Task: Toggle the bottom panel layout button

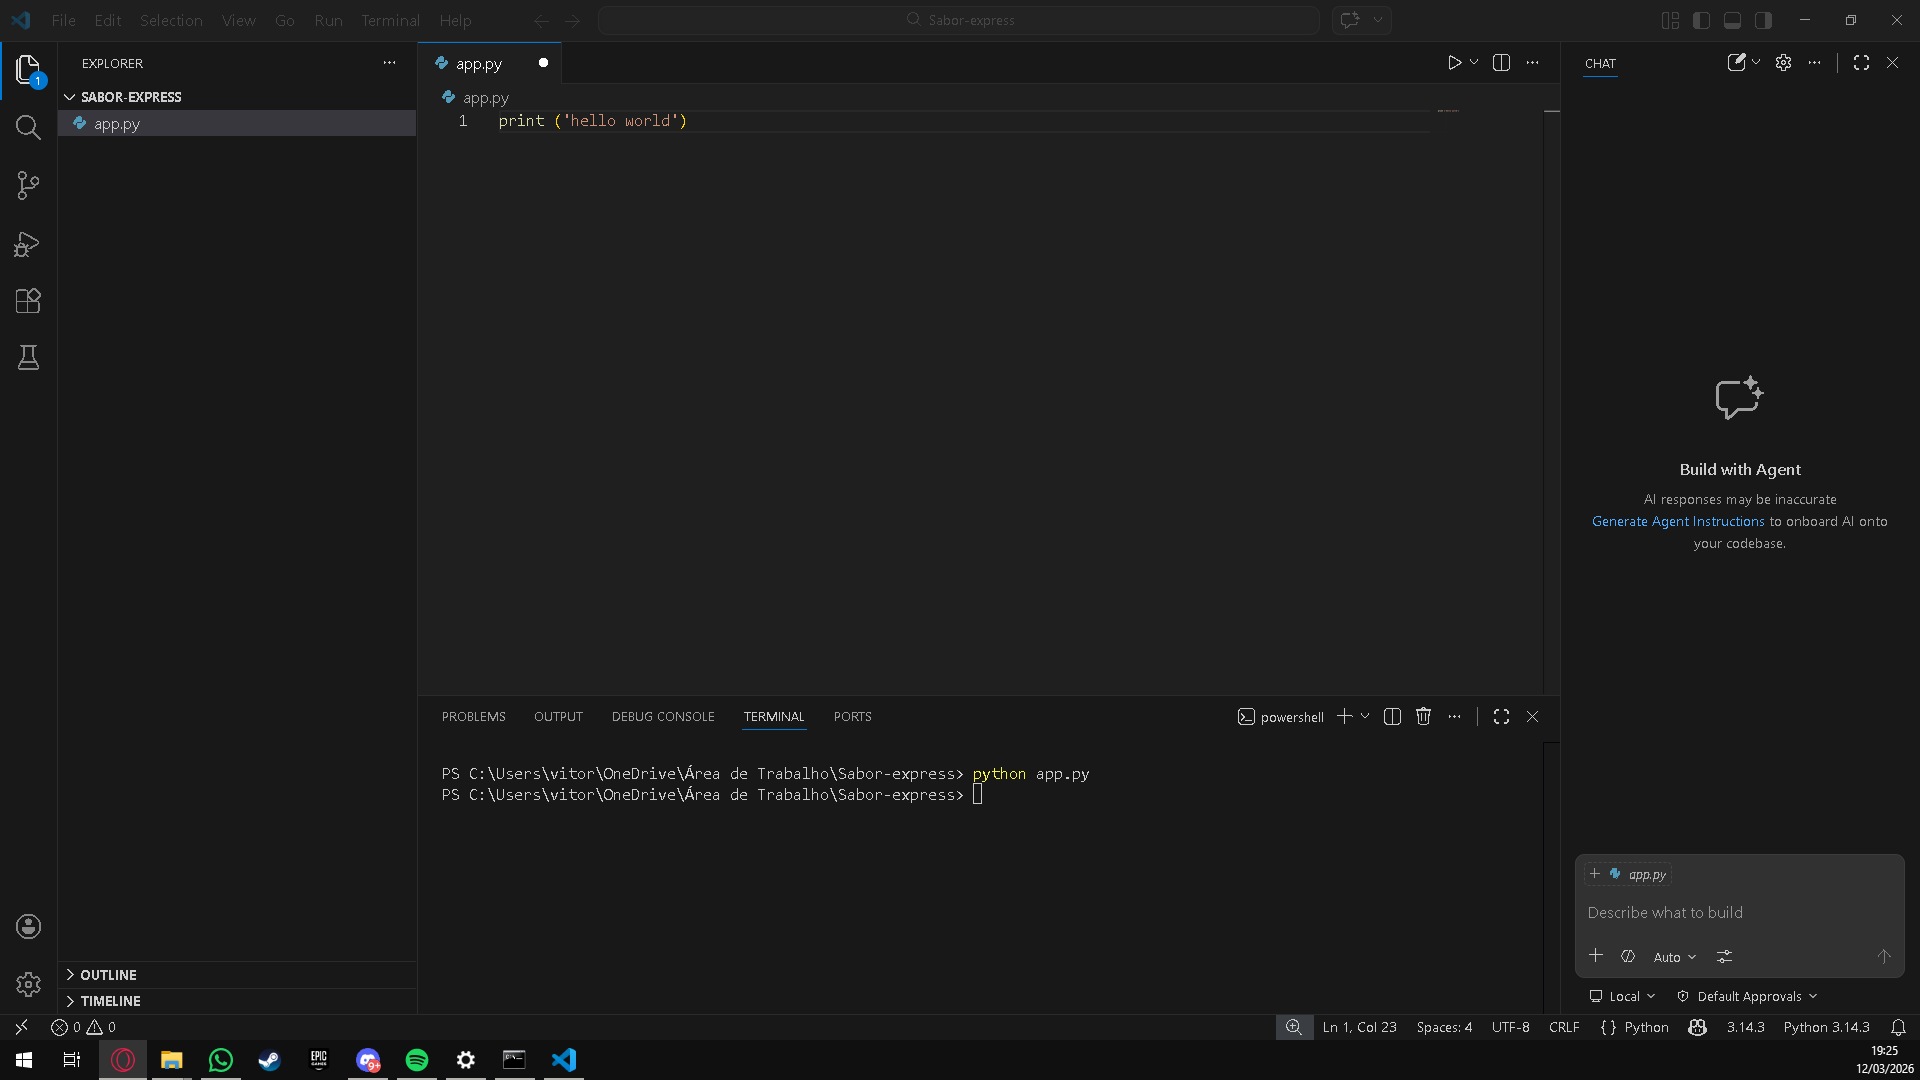Action: (x=1732, y=20)
